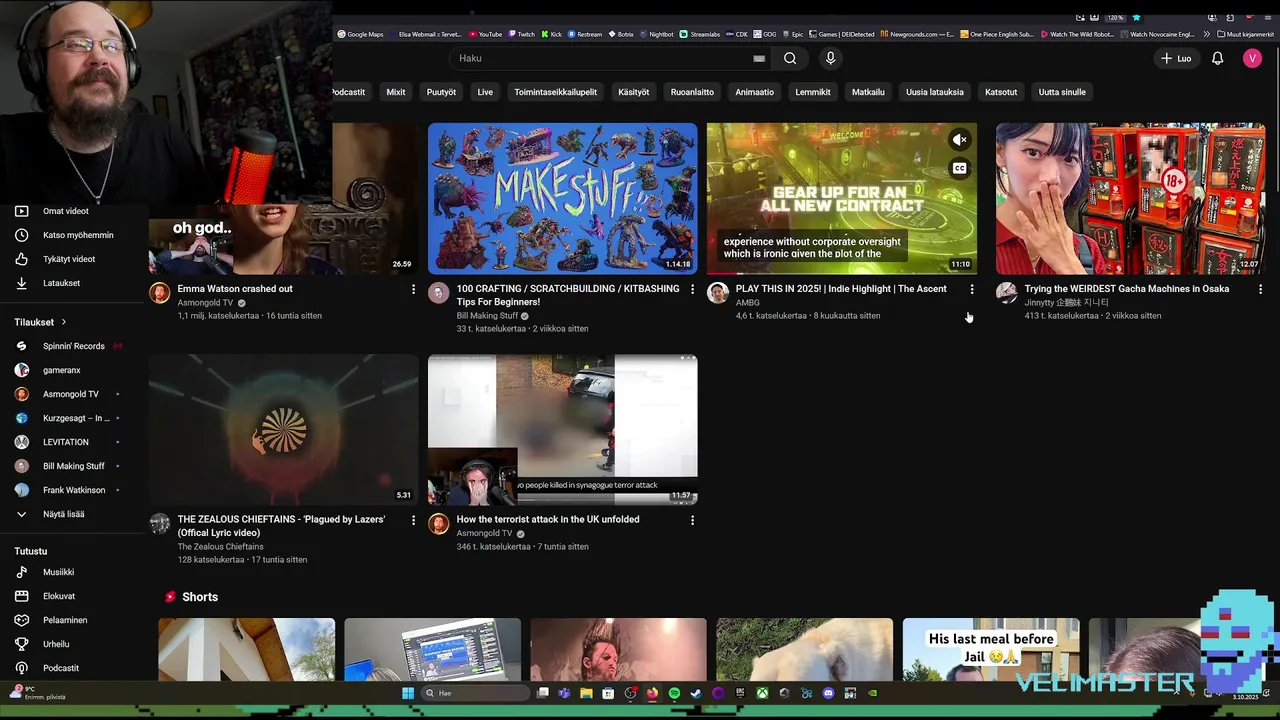The width and height of the screenshot is (1280, 720).
Task: Click the YouTube search magnifier button
Action: (x=790, y=58)
